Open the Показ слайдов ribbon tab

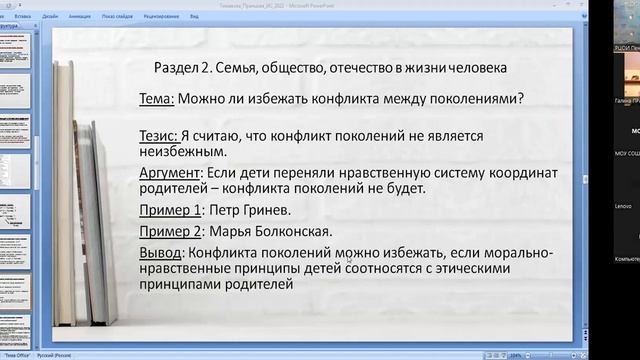(117, 16)
